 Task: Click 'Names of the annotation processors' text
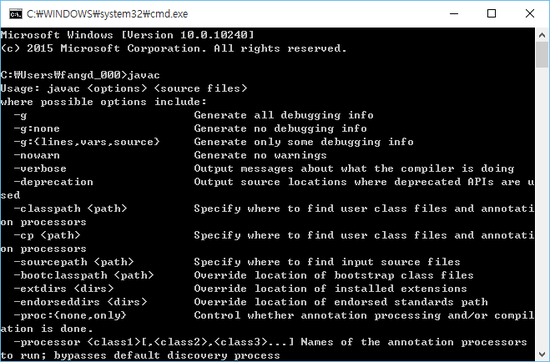[414, 342]
